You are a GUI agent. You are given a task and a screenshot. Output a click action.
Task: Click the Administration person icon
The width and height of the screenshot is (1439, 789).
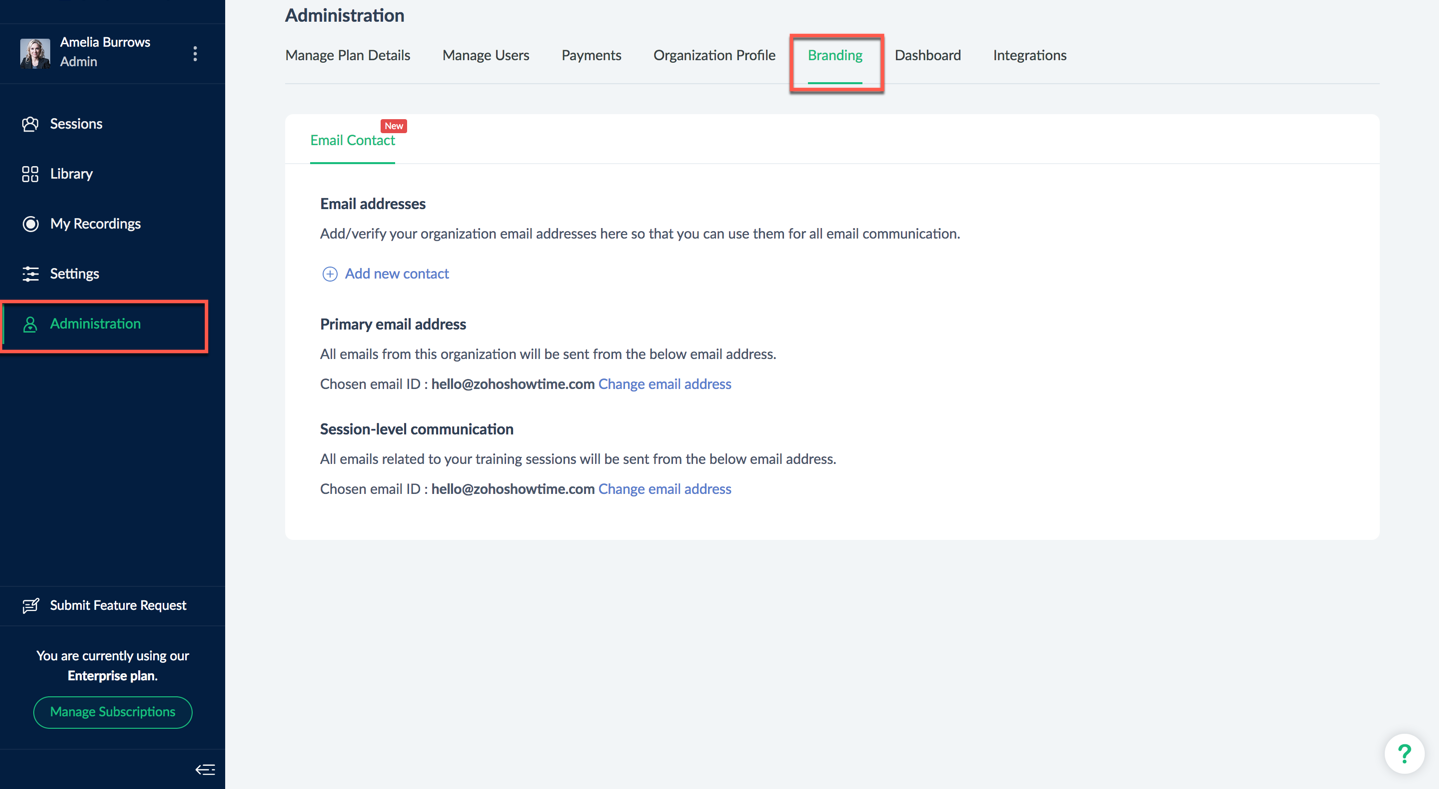pyautogui.click(x=30, y=324)
